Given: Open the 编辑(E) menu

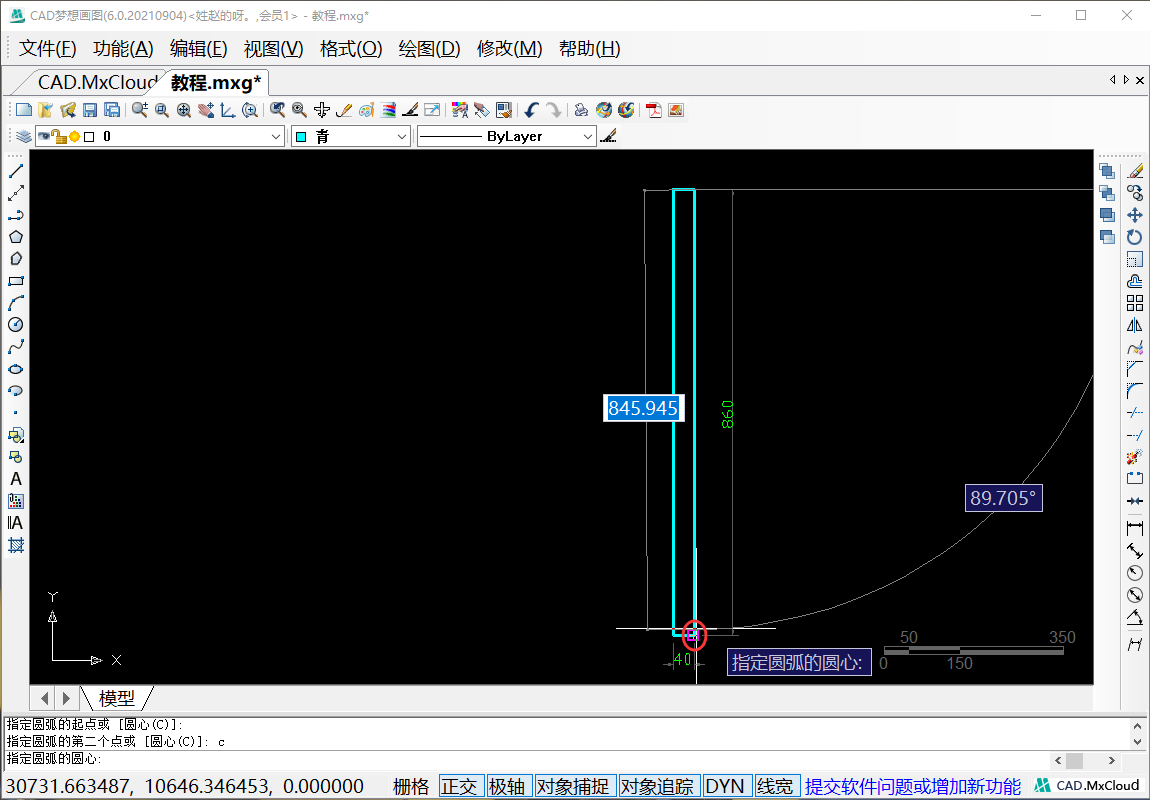Looking at the screenshot, I should tap(199, 48).
